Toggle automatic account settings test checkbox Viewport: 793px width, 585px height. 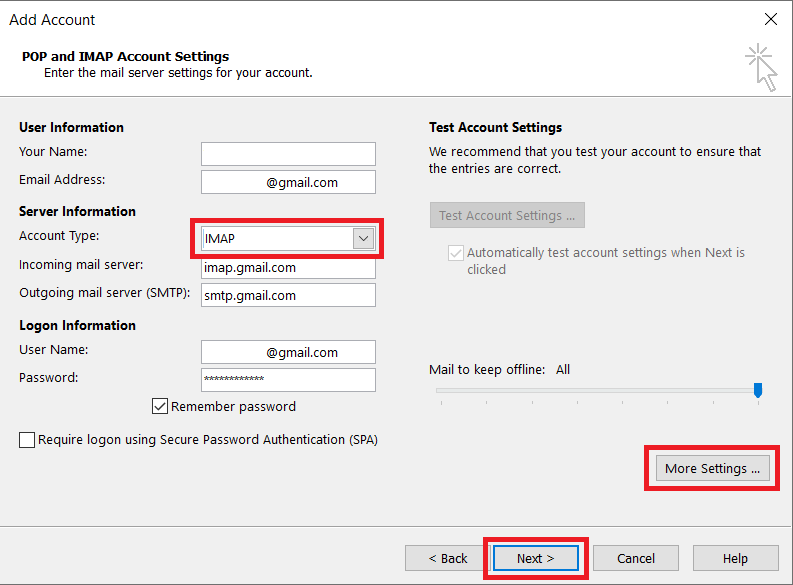click(x=456, y=252)
